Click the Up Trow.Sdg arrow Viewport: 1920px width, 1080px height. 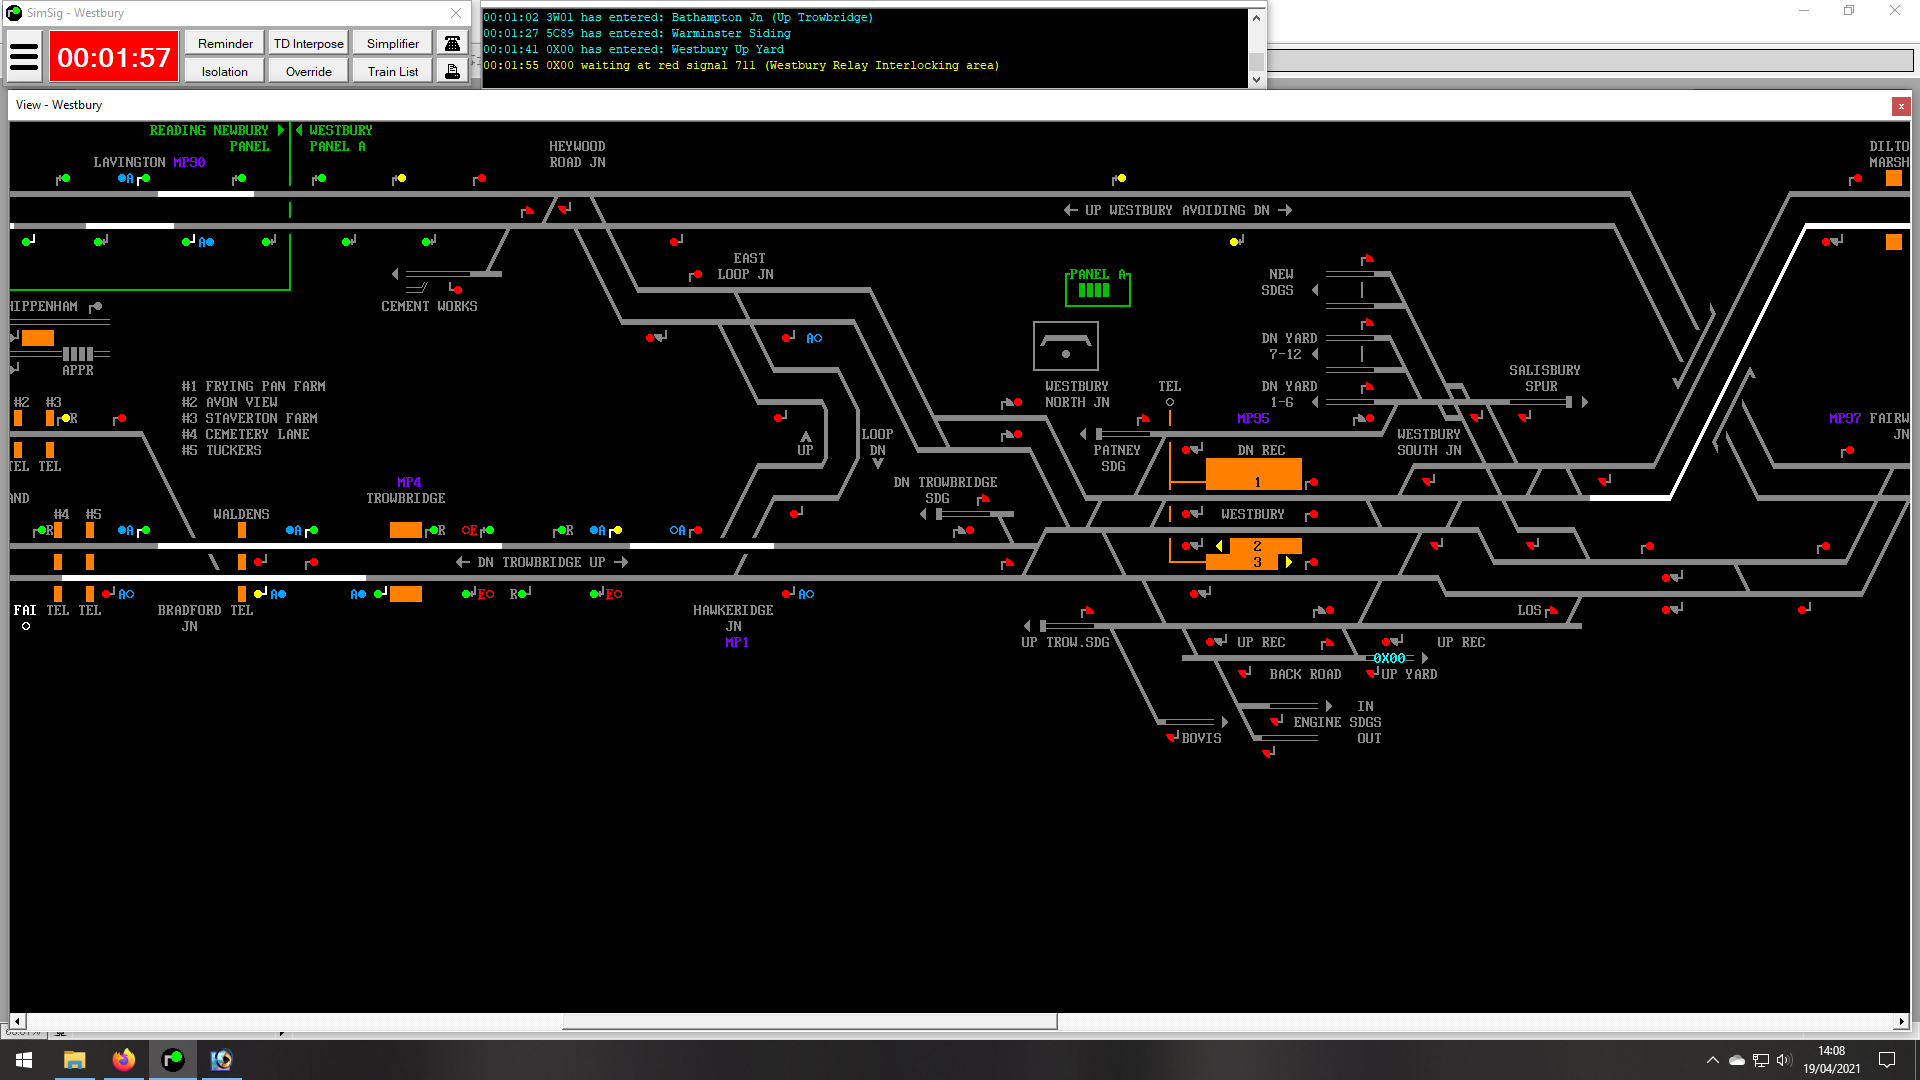1027,626
